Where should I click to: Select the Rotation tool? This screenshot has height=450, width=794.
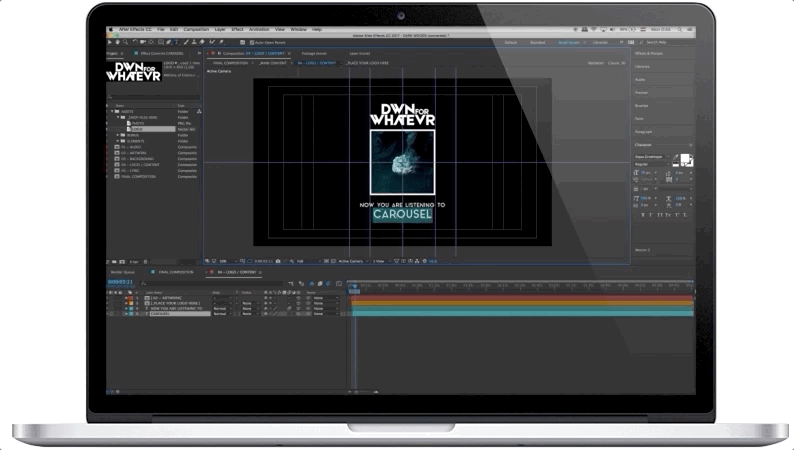point(135,43)
